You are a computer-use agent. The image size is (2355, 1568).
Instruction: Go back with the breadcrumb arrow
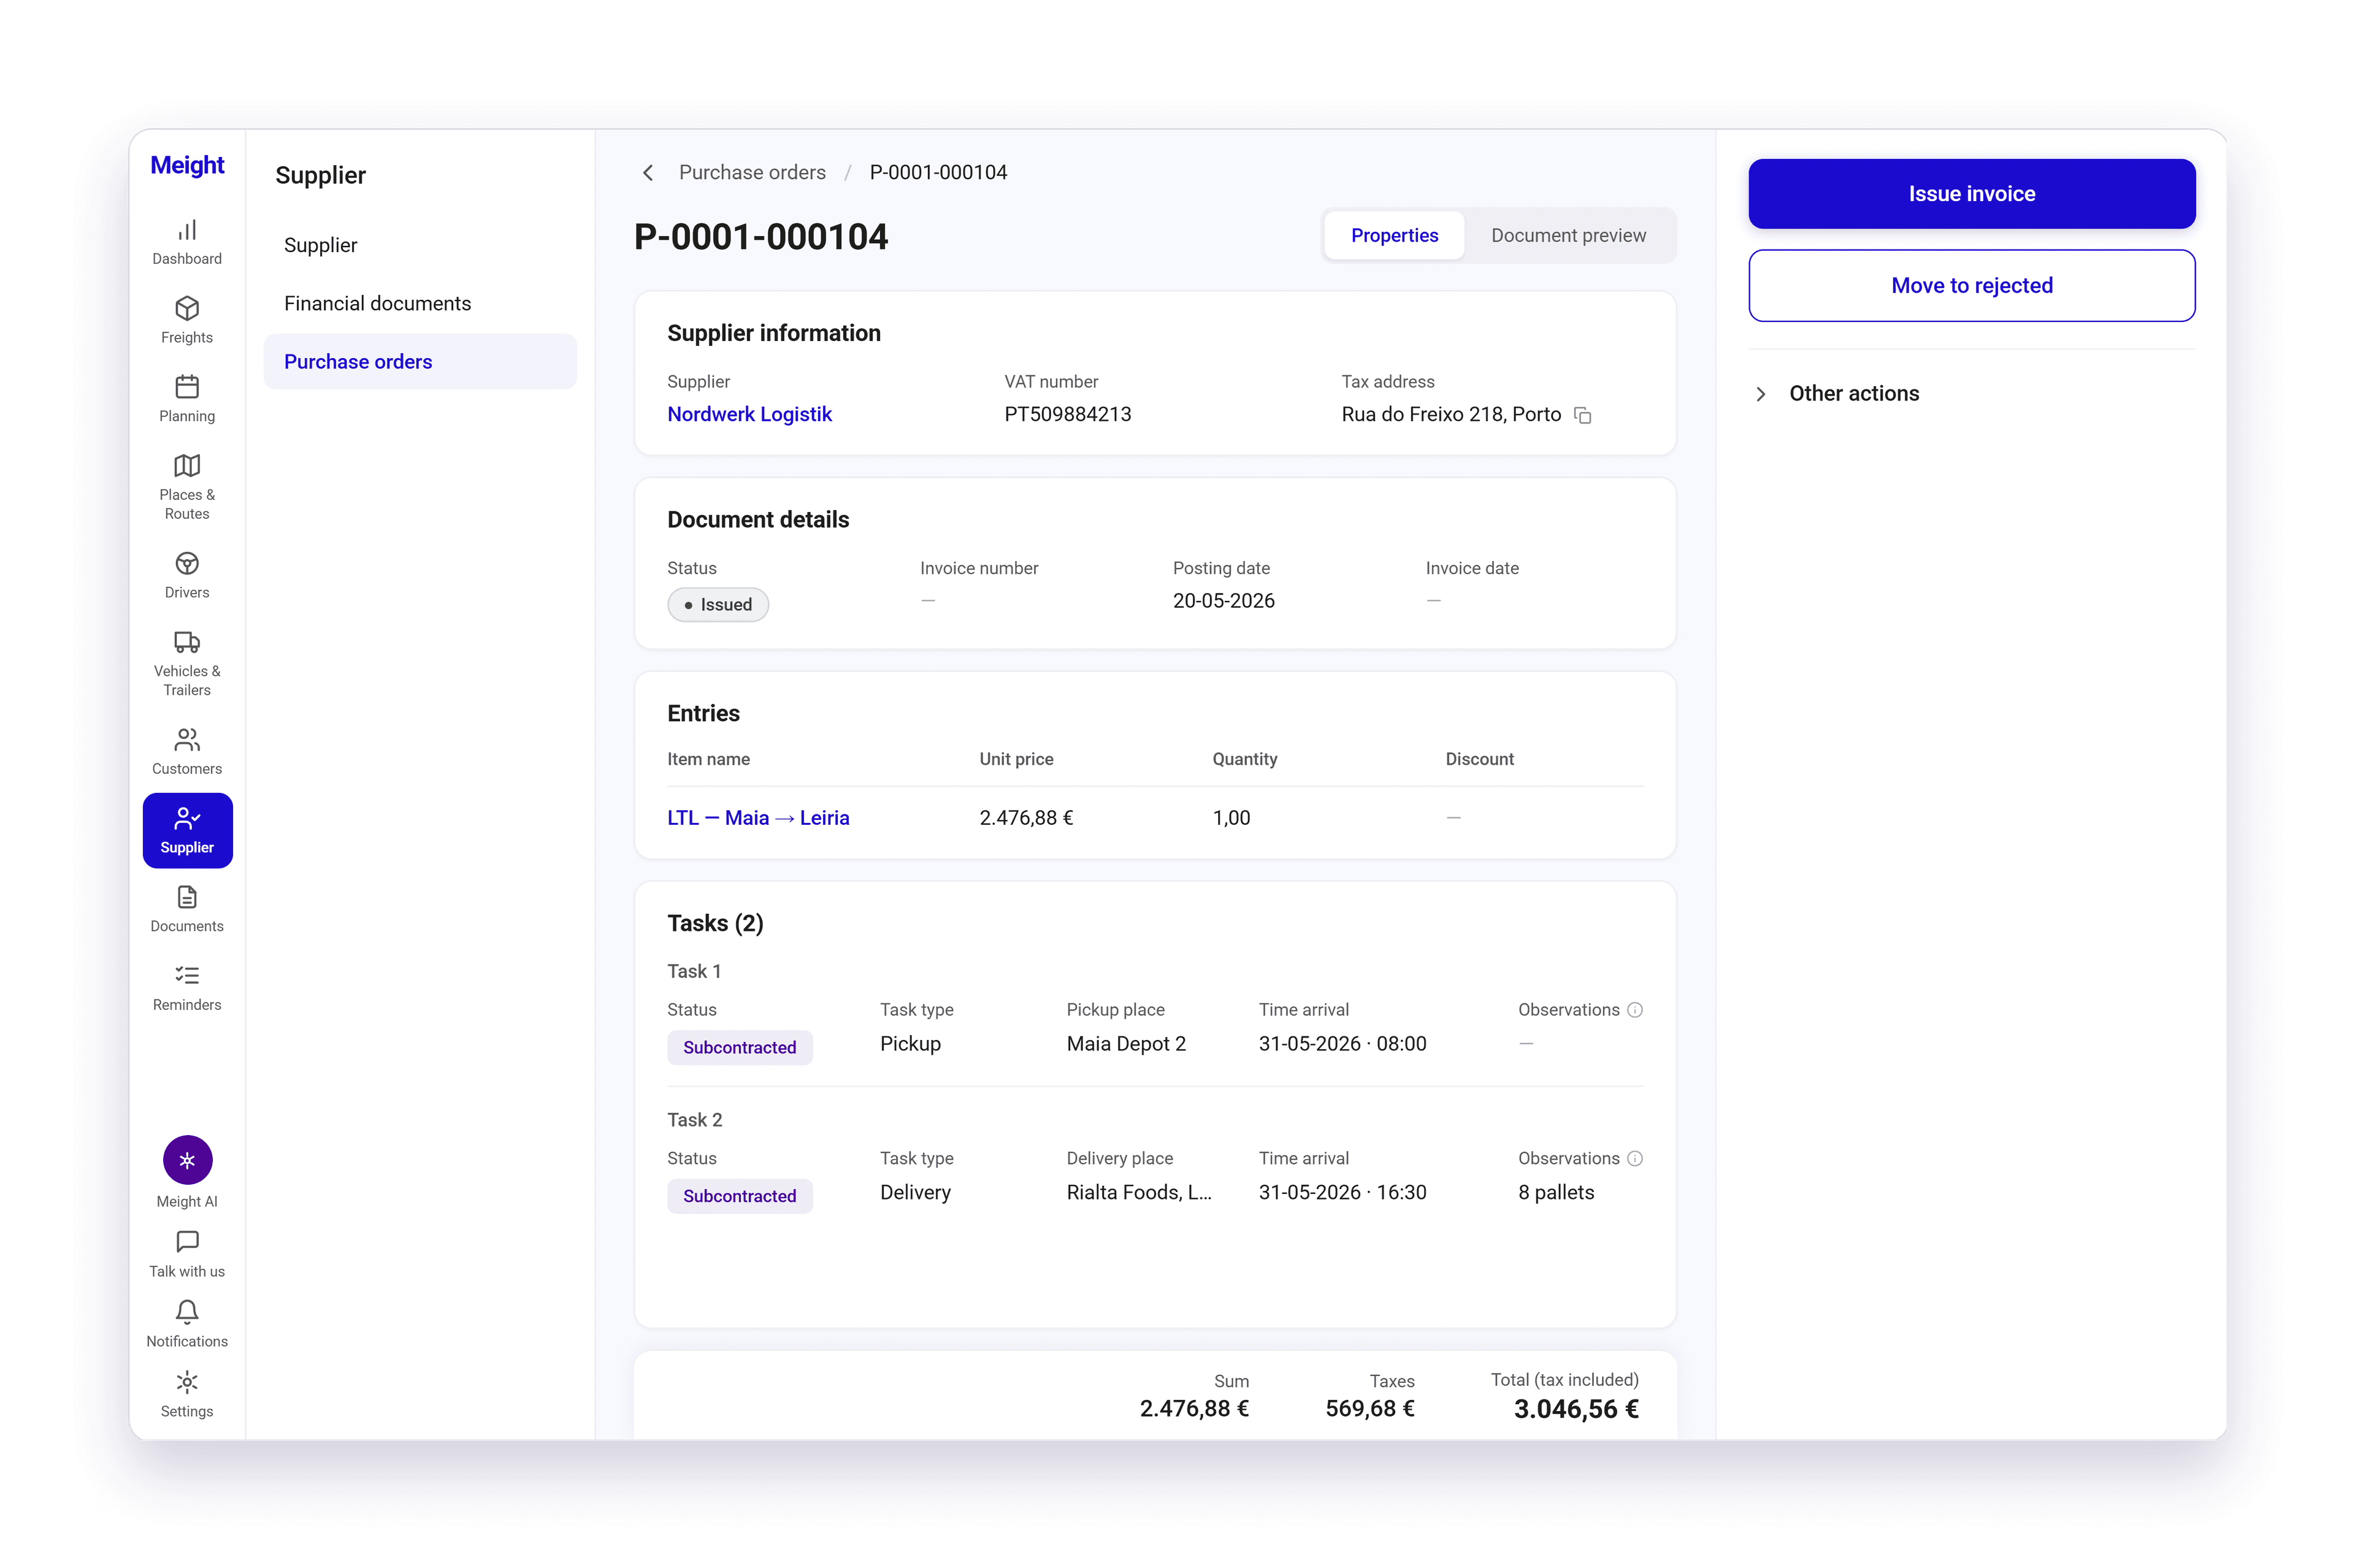tap(648, 173)
